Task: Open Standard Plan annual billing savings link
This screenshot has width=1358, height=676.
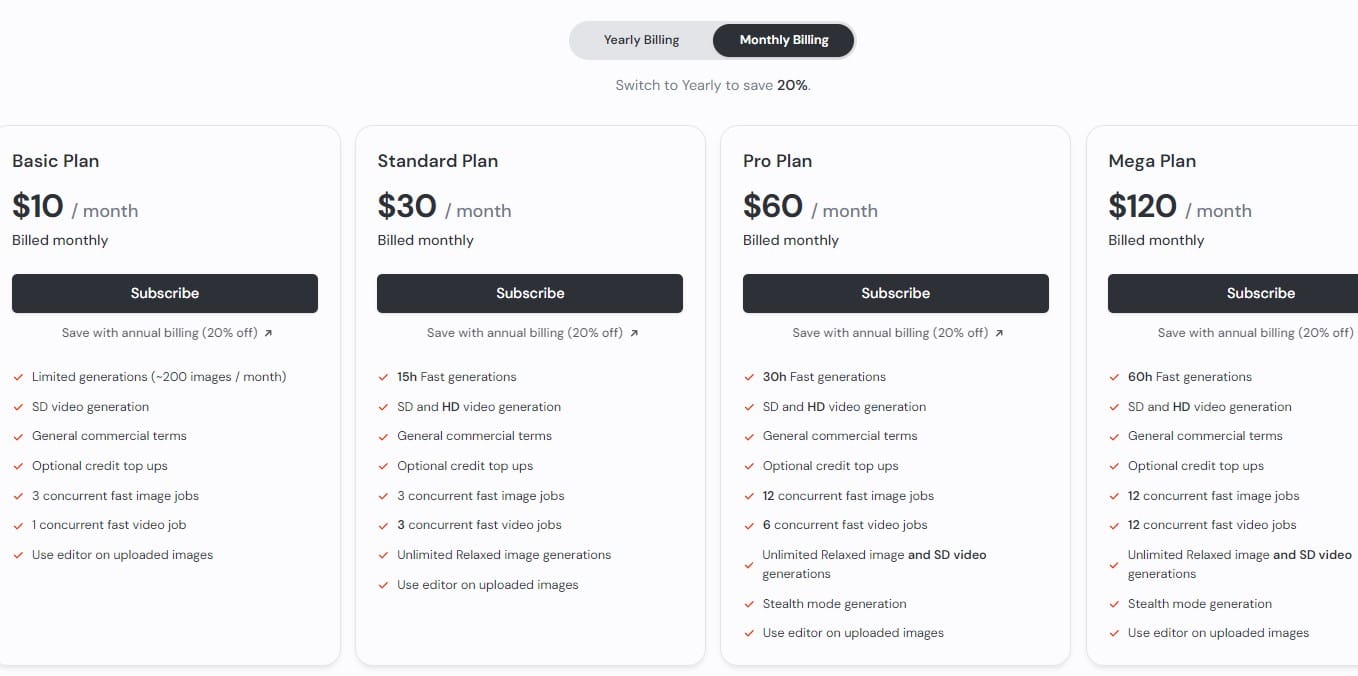Action: tap(525, 333)
